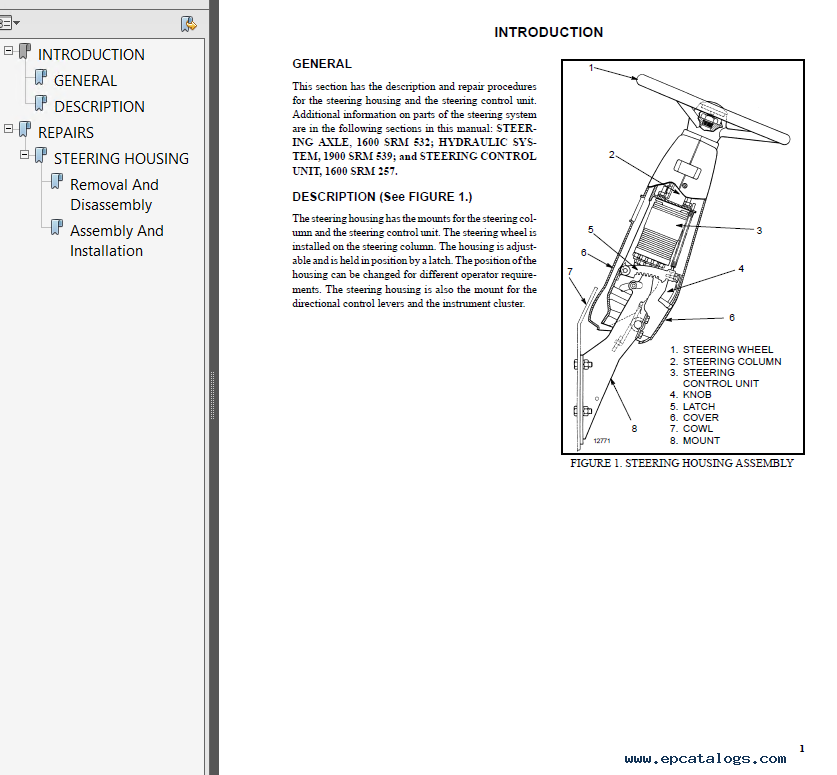This screenshot has height=775, width=837.
Task: Click the expand current bookmark icon
Action: 188,24
